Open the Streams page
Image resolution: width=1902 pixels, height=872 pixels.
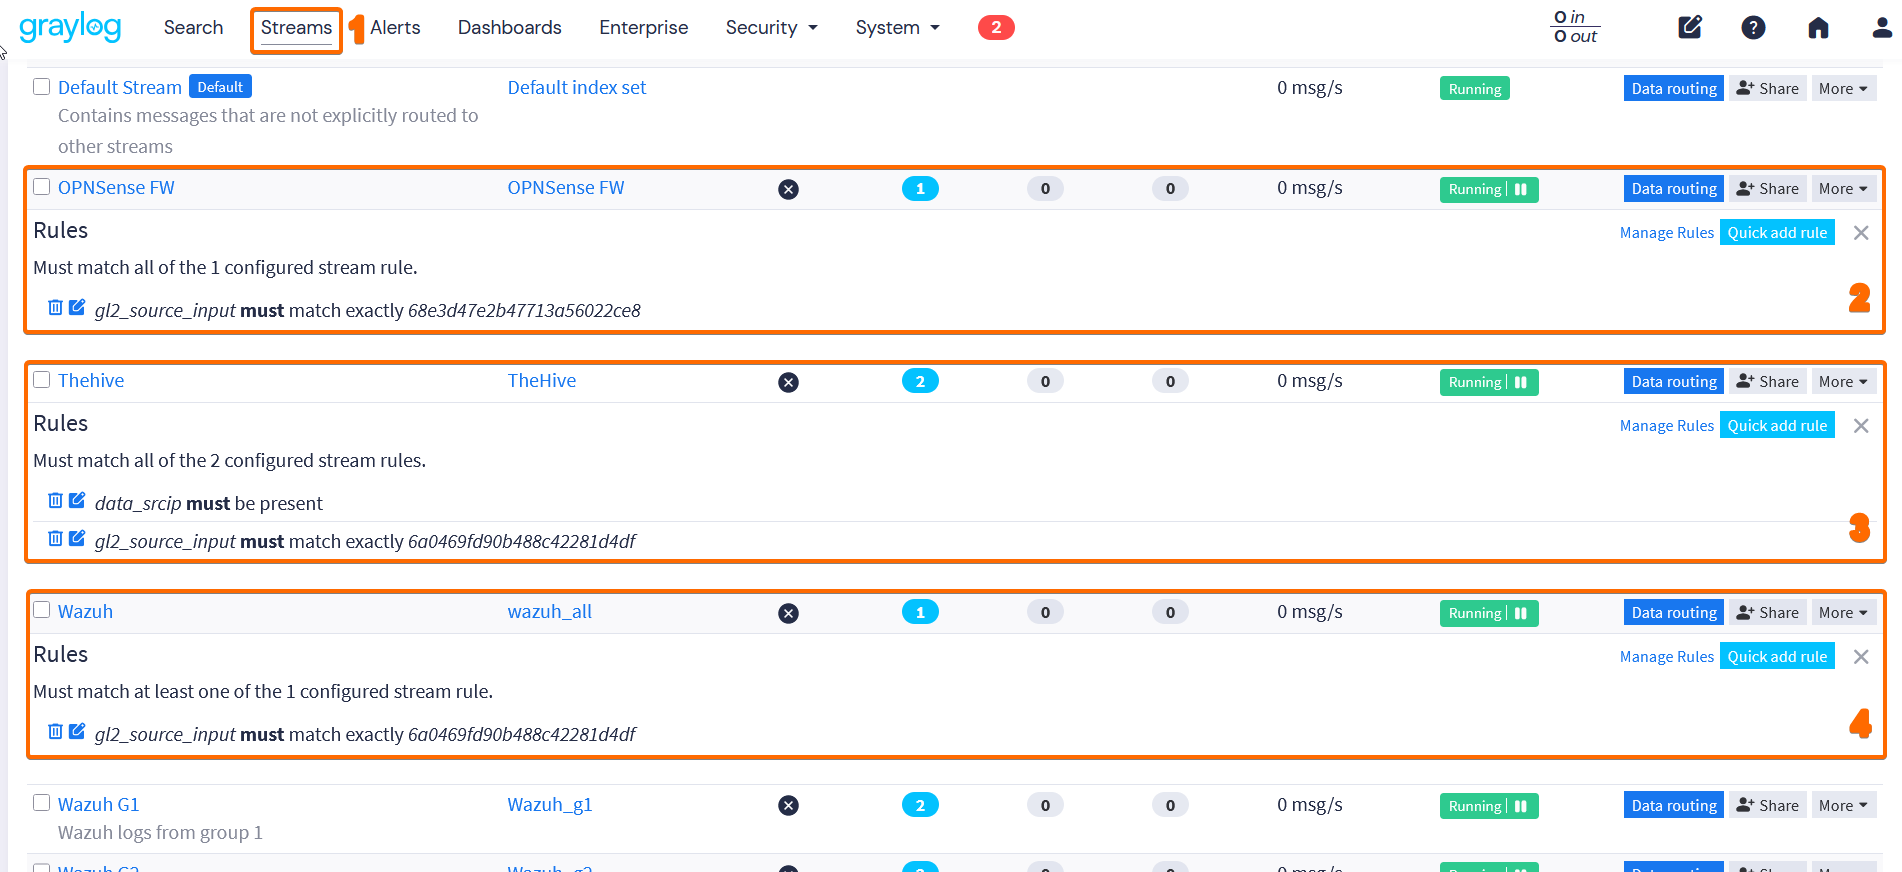click(x=296, y=28)
